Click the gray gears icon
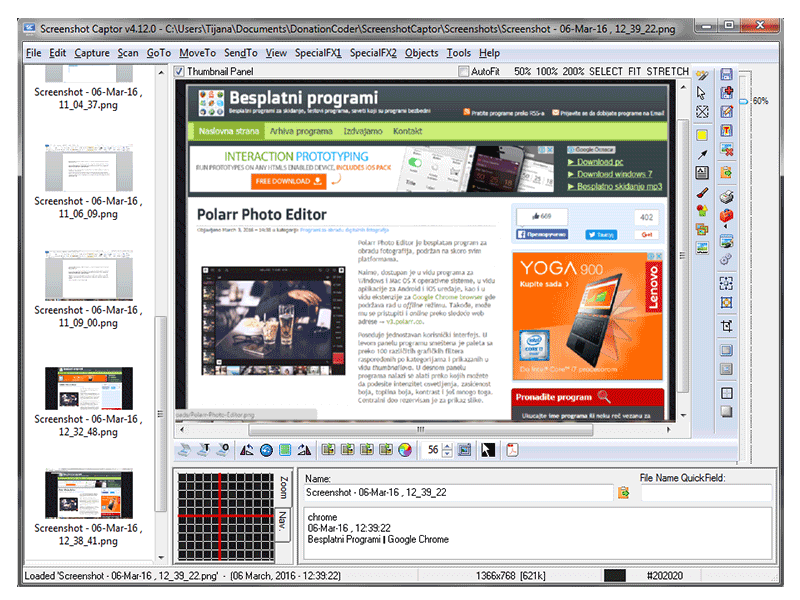800x600 pixels. (727, 259)
